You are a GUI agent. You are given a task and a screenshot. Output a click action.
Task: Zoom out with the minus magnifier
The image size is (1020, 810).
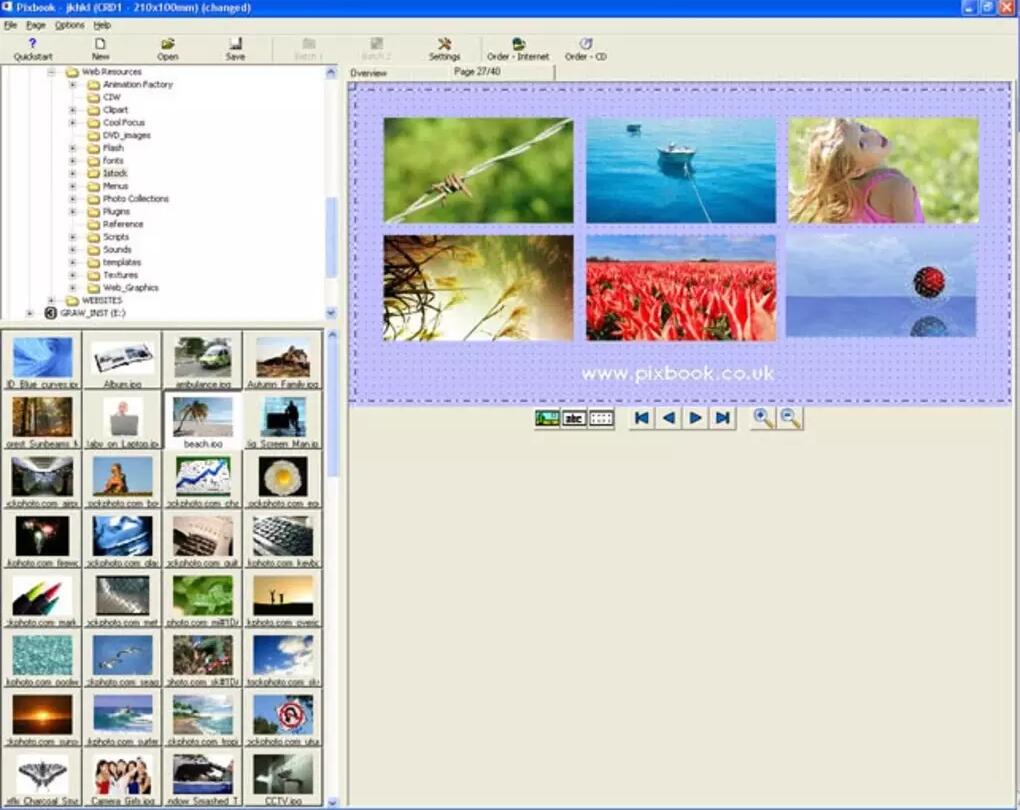click(x=790, y=419)
